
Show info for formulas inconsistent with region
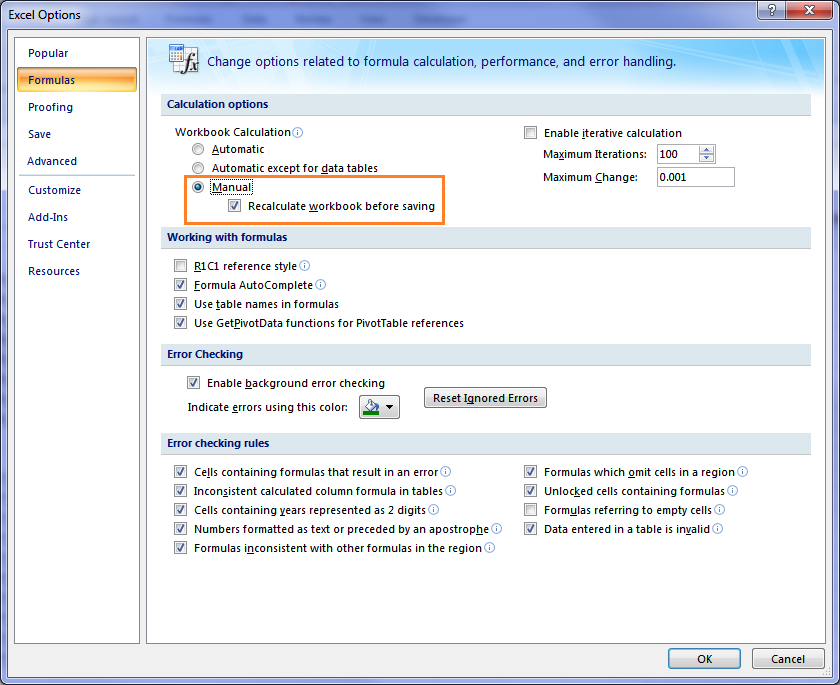pos(489,548)
